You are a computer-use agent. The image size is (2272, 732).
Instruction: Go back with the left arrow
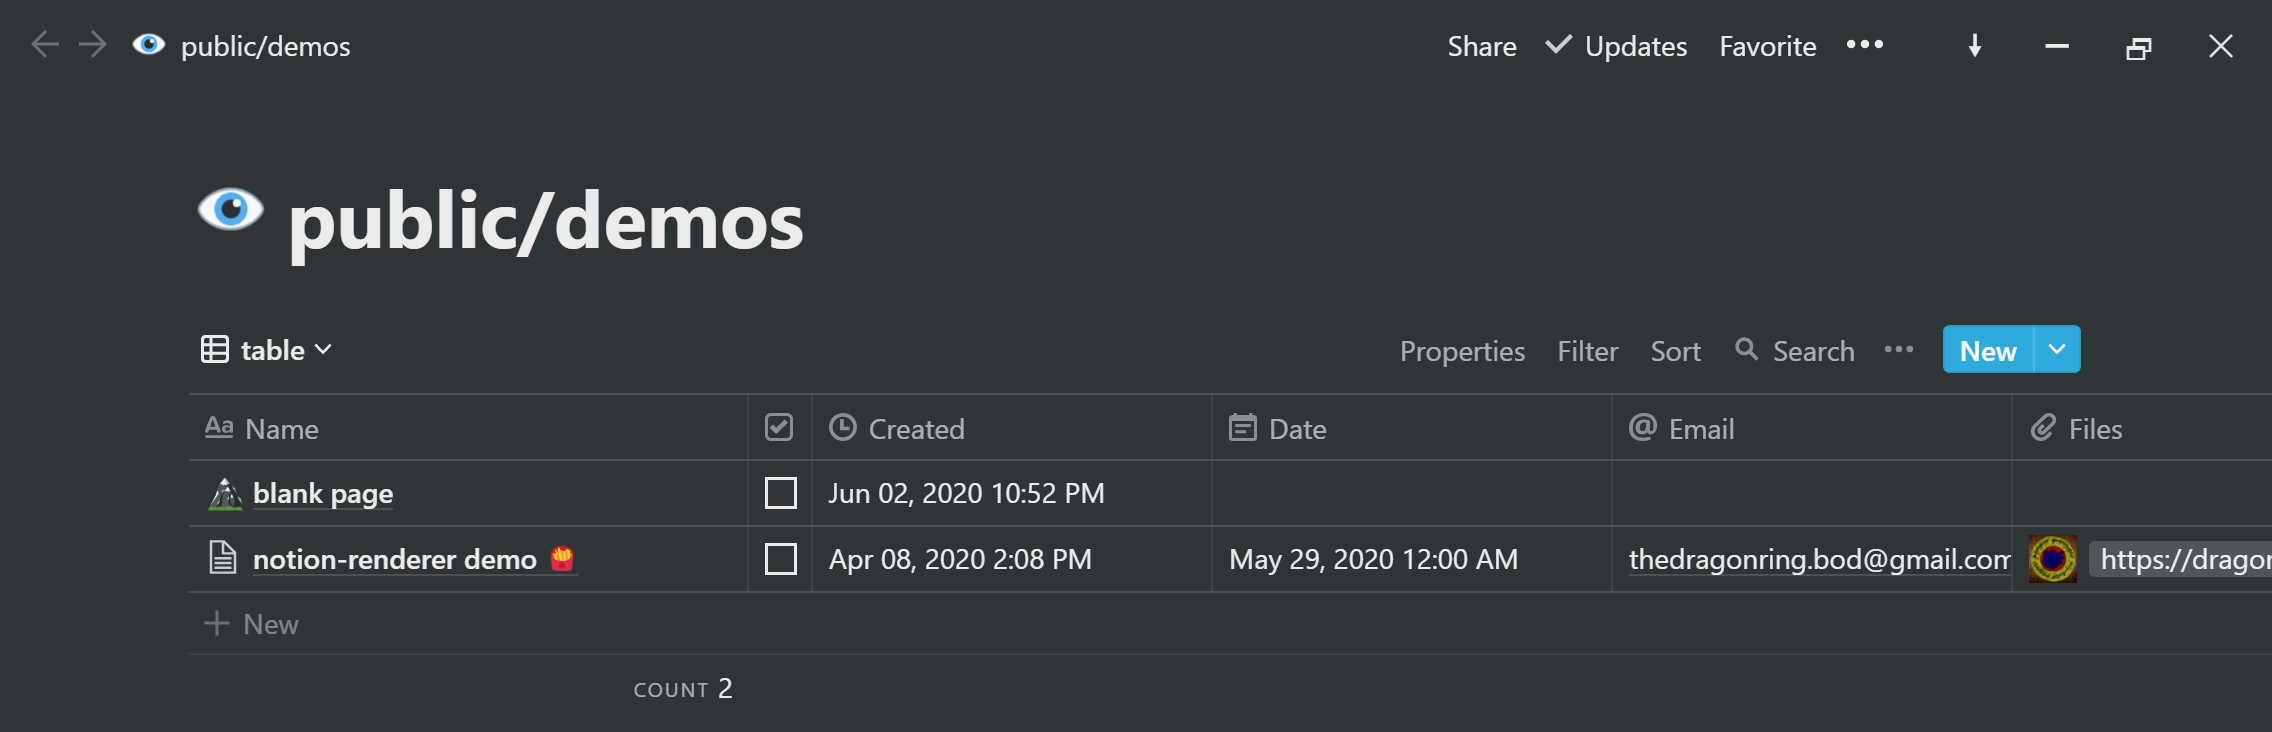click(45, 45)
